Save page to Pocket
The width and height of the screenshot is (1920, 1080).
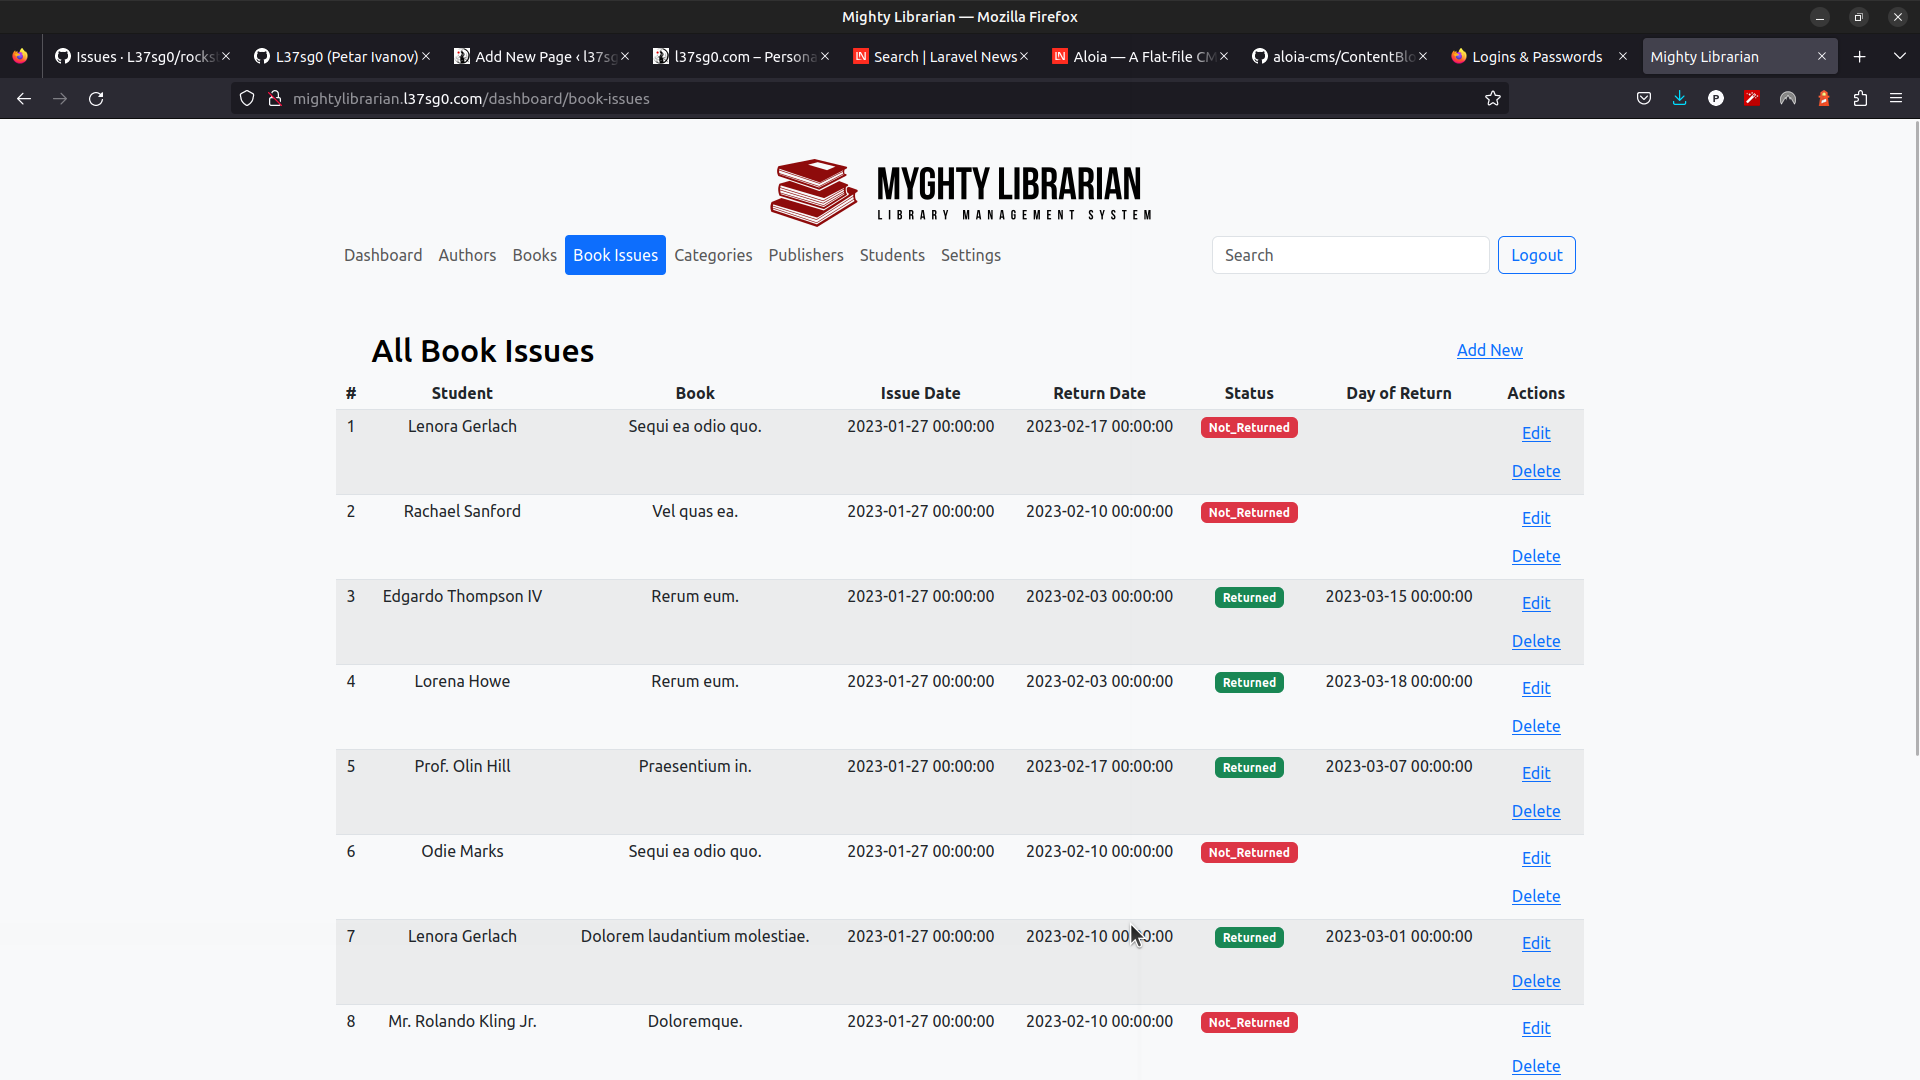coord(1644,98)
